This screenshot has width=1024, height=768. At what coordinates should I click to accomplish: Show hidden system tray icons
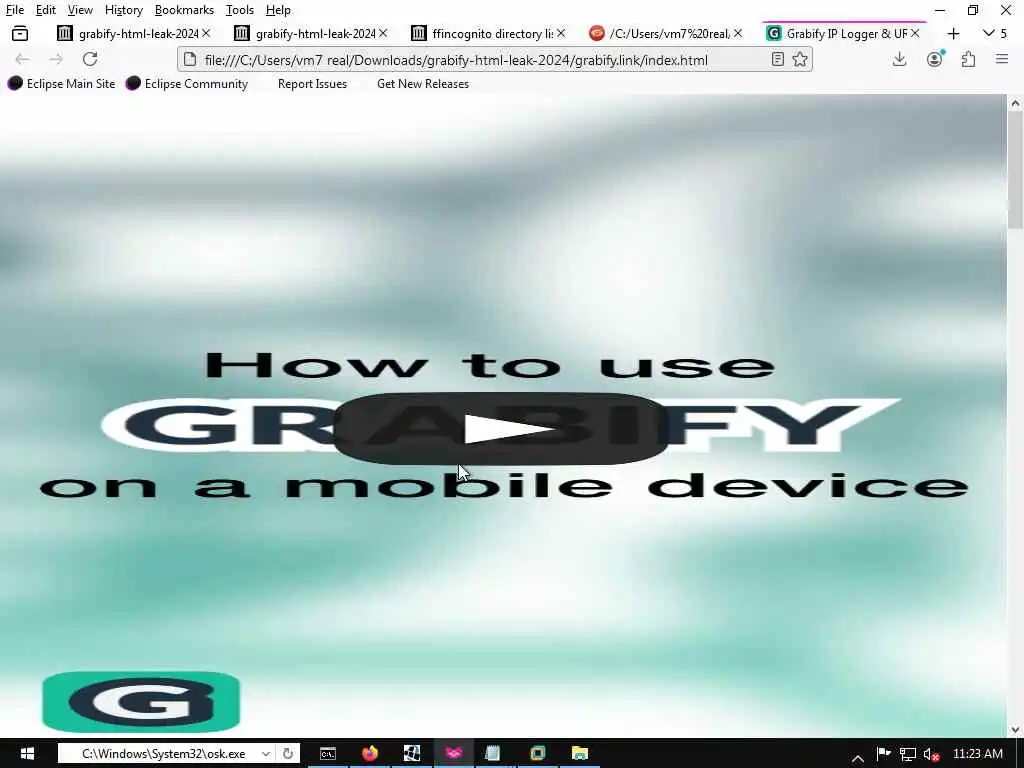(858, 758)
